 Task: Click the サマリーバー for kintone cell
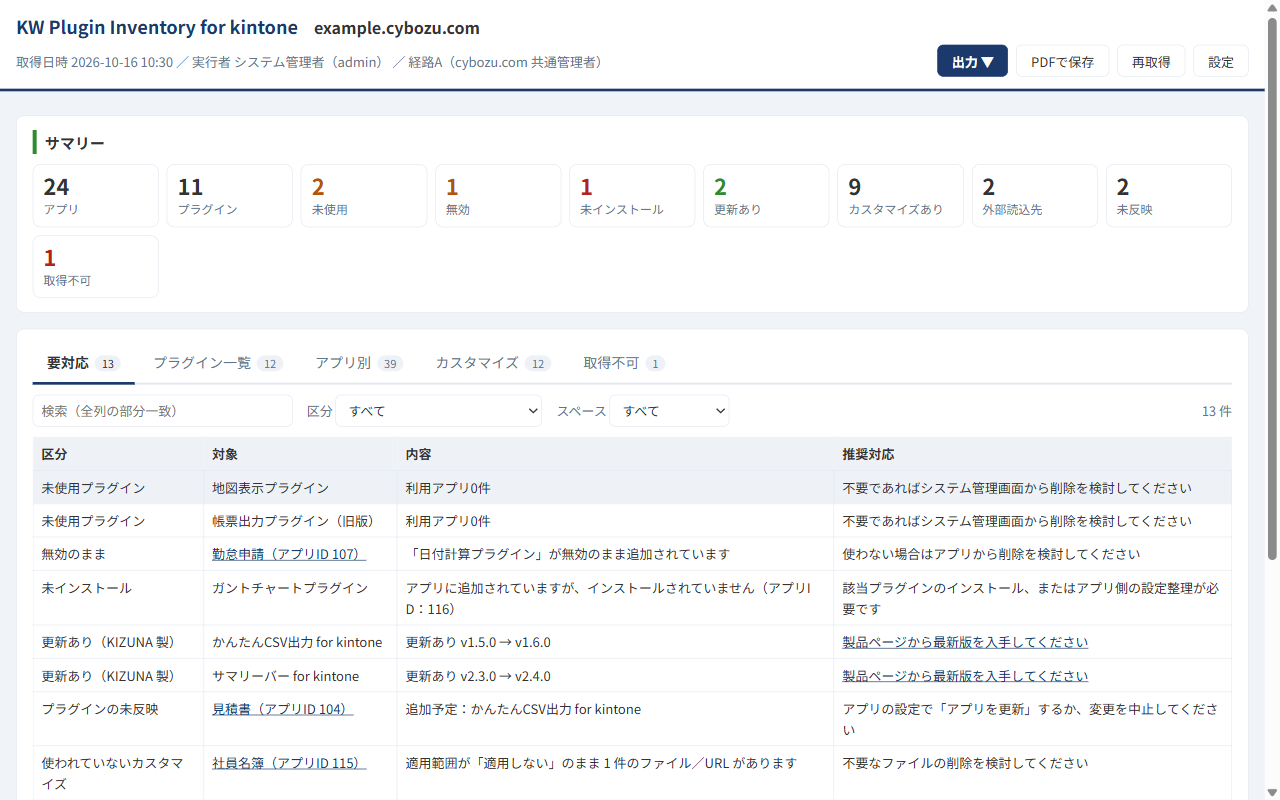[x=300, y=676]
